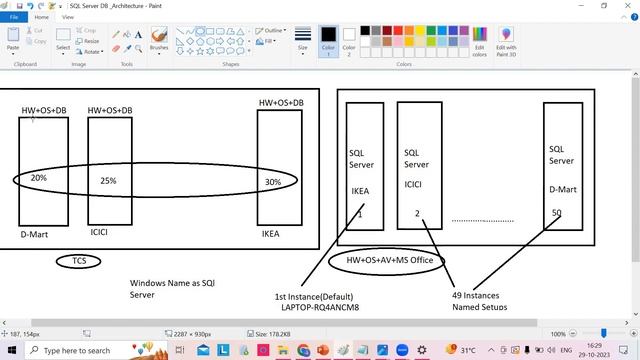Choose the Polygon shape
The width and height of the screenshot is (640, 360).
[x=230, y=31]
